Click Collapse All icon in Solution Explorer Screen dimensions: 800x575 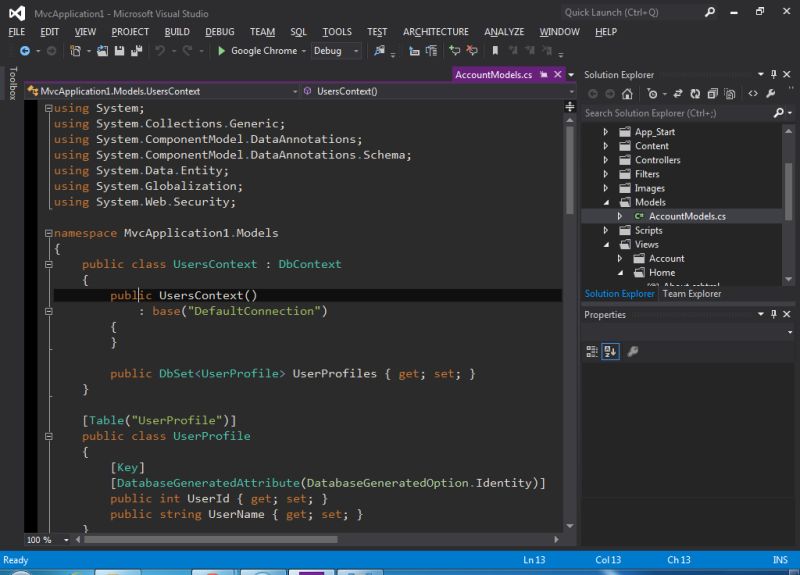point(713,93)
